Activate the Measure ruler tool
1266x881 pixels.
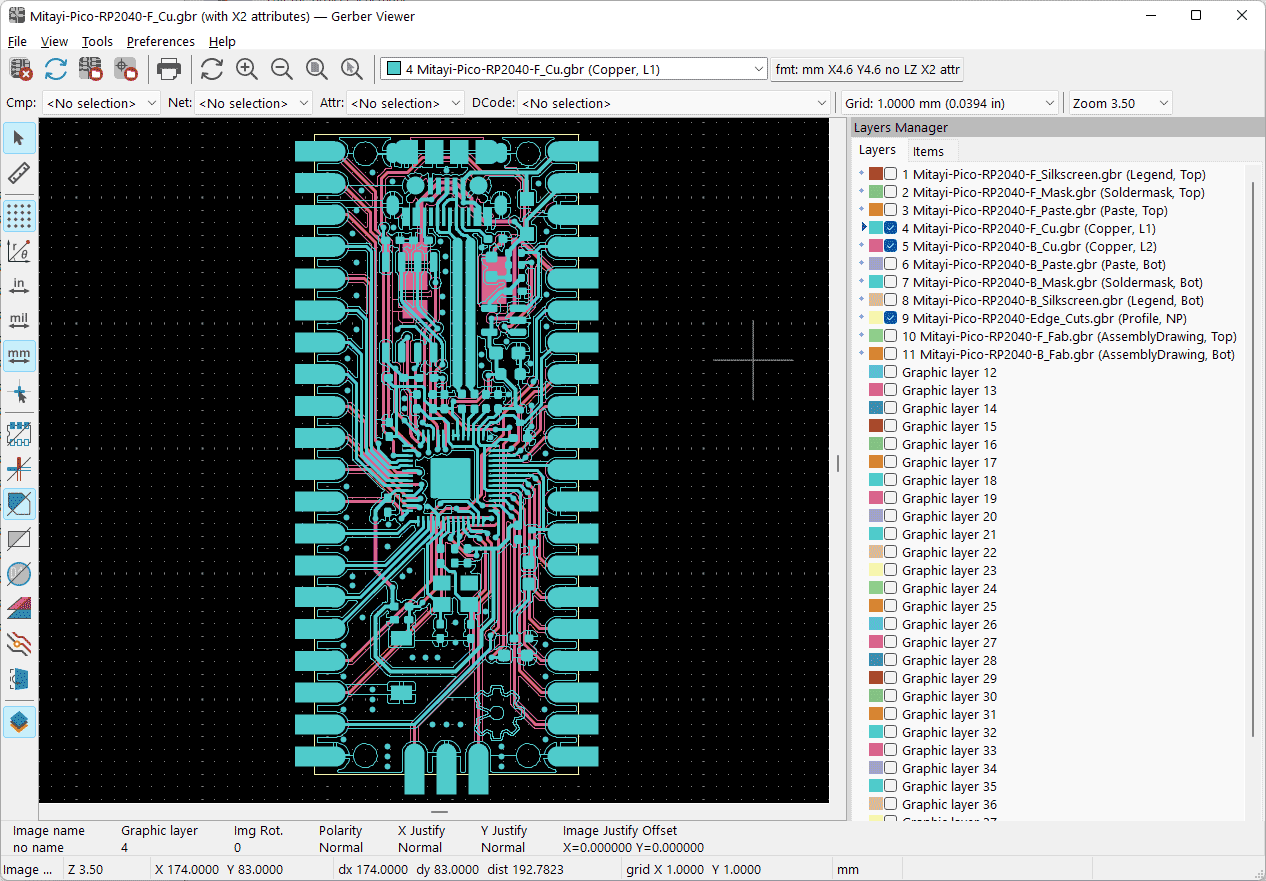[19, 174]
